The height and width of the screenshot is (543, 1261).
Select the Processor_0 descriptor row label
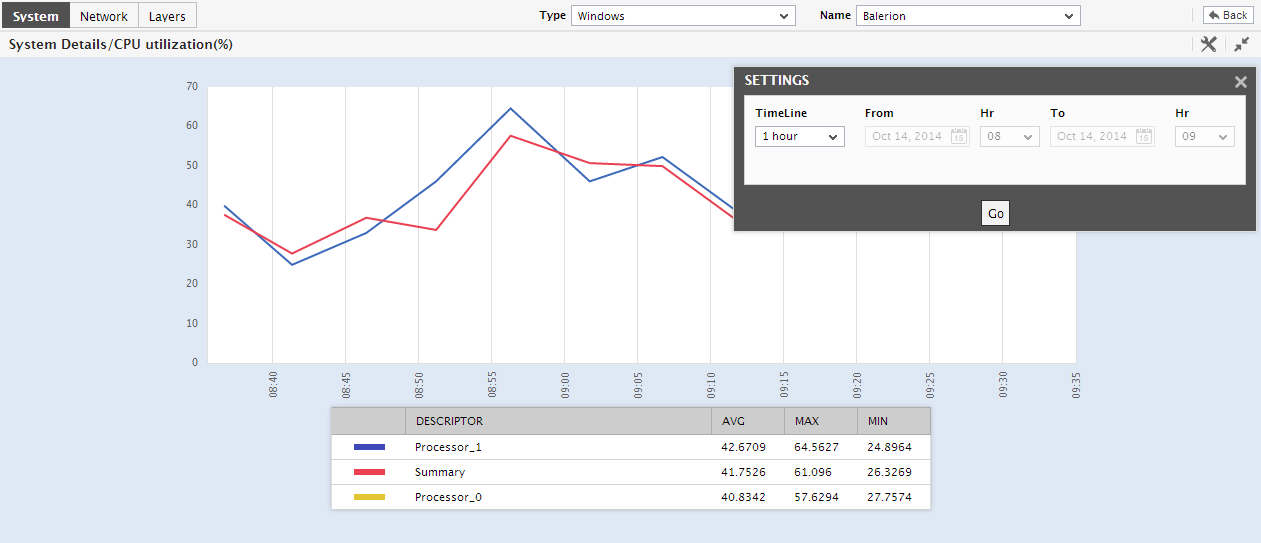[448, 497]
